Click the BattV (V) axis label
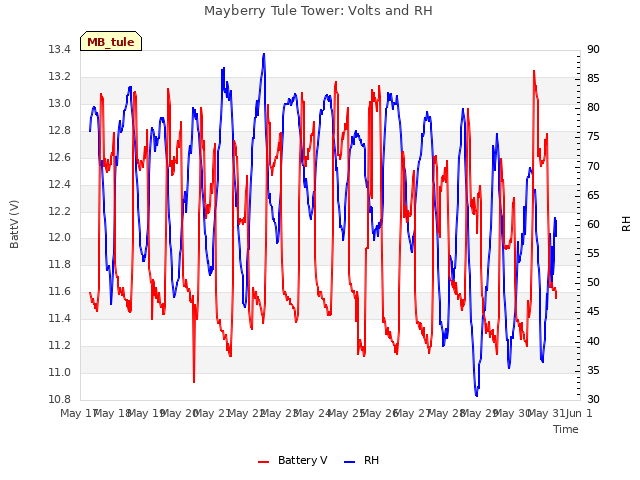The image size is (640, 480). (14, 224)
